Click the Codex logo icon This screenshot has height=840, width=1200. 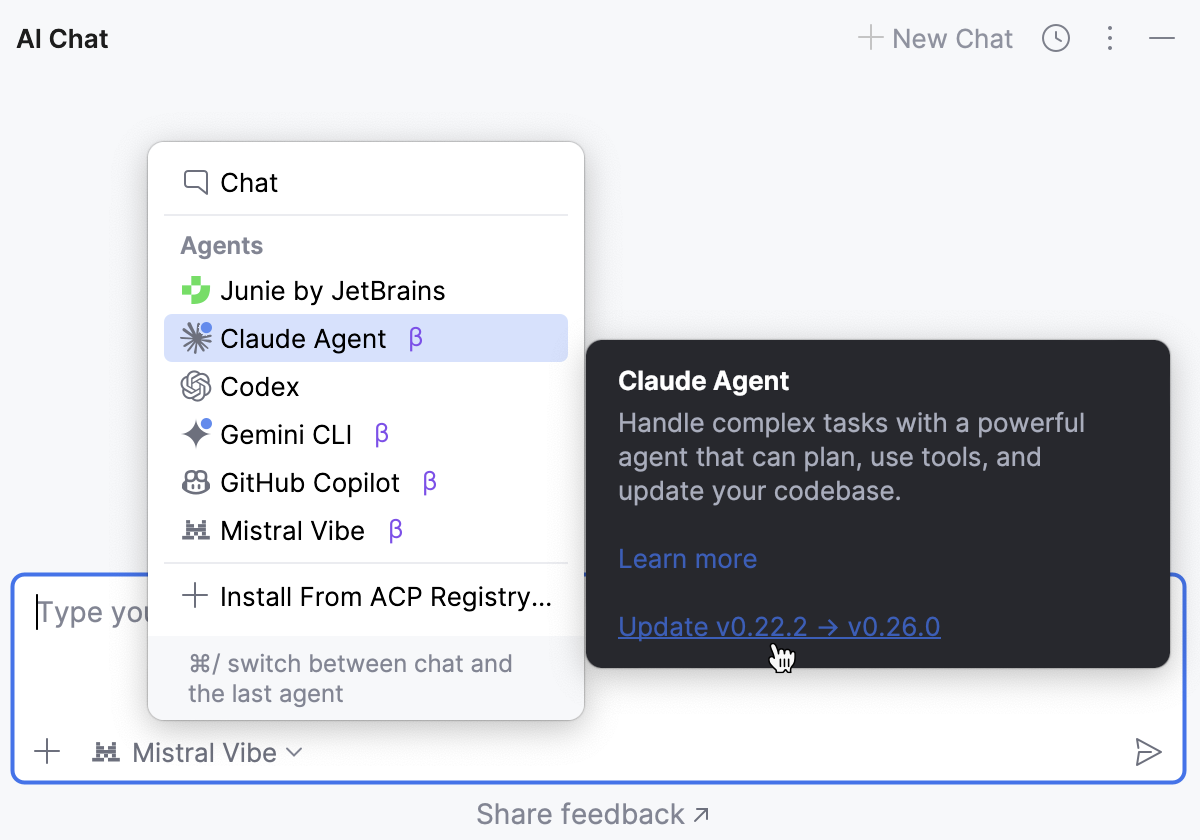[x=195, y=387]
